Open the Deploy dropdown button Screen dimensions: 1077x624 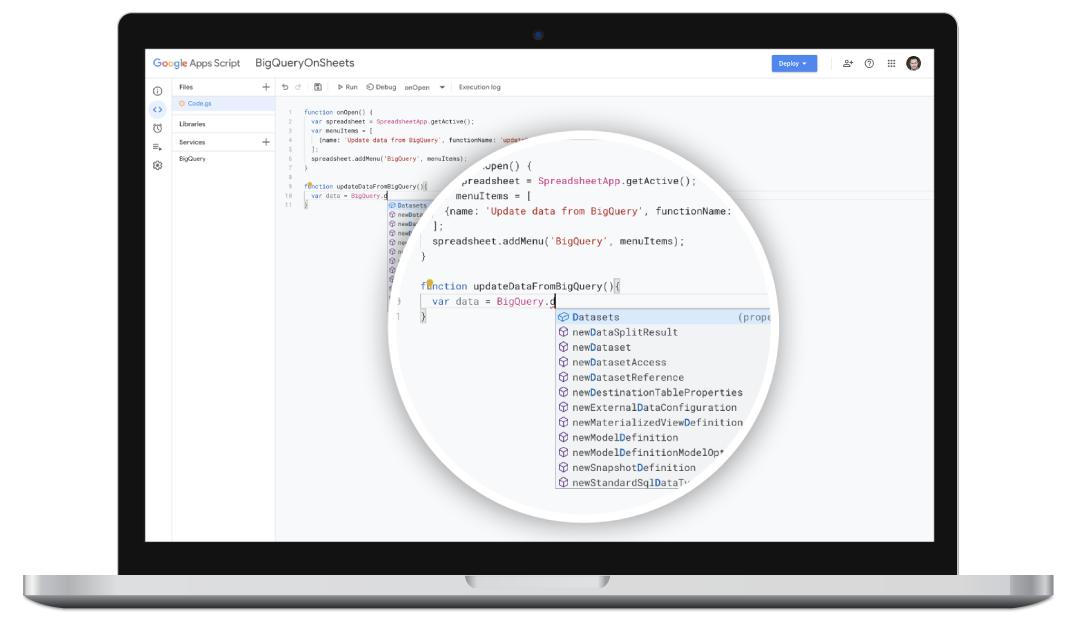point(794,63)
